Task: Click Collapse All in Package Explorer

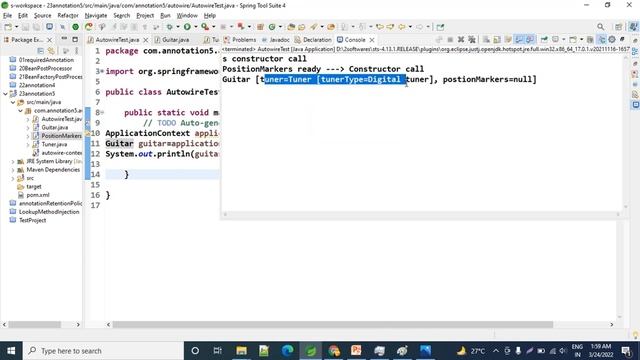Action: pos(40,51)
